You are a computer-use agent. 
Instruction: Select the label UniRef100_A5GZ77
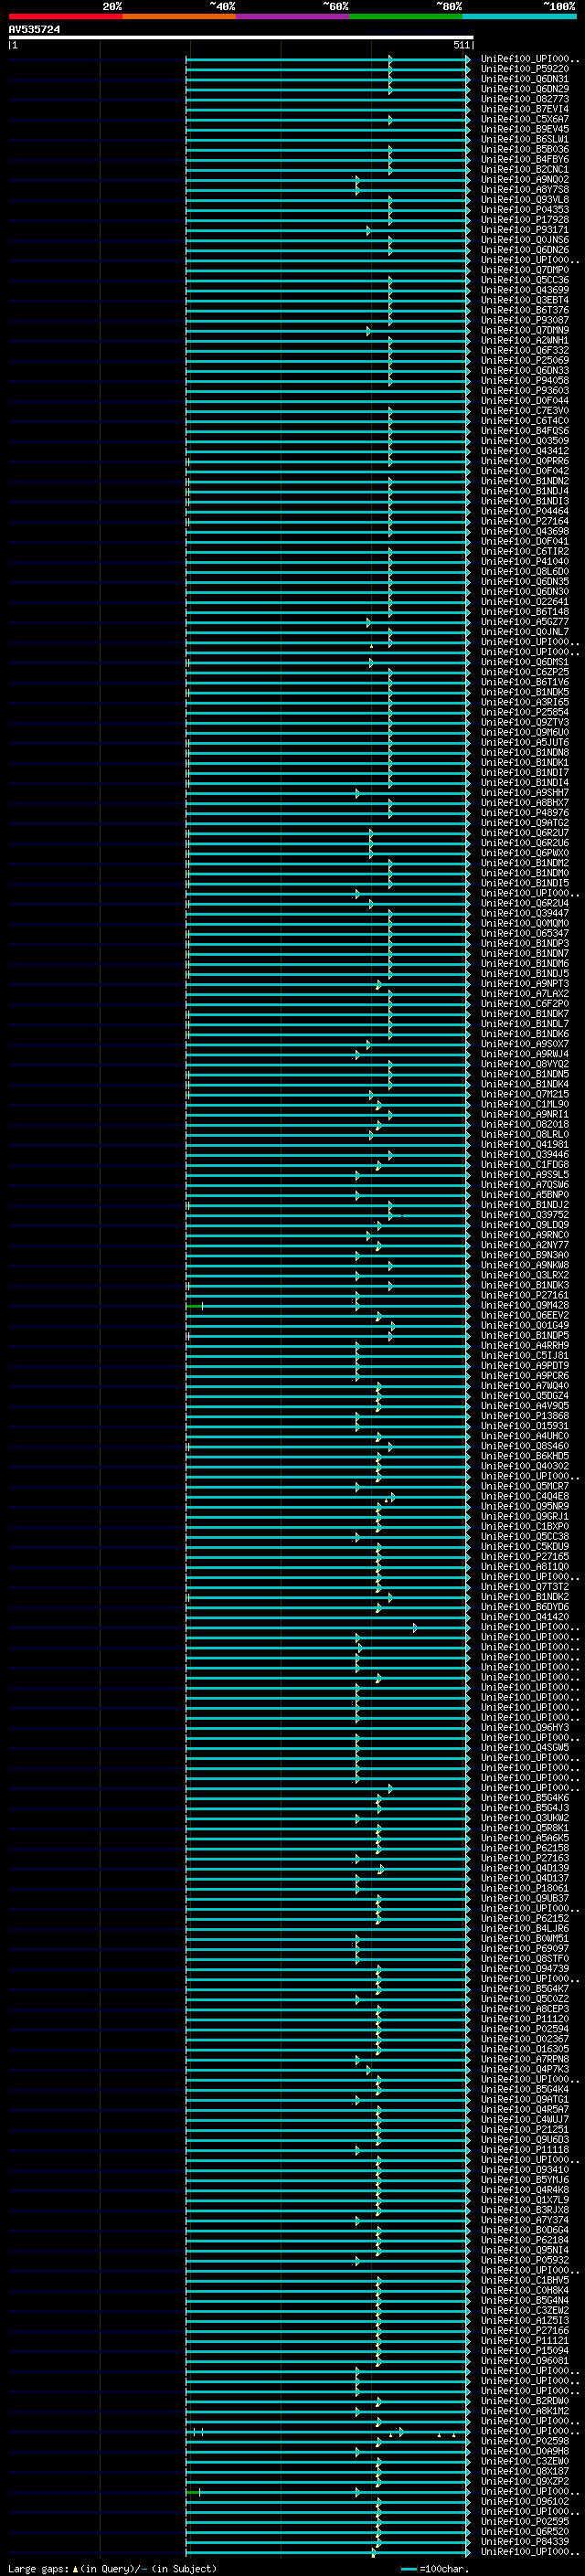pyautogui.click(x=525, y=622)
